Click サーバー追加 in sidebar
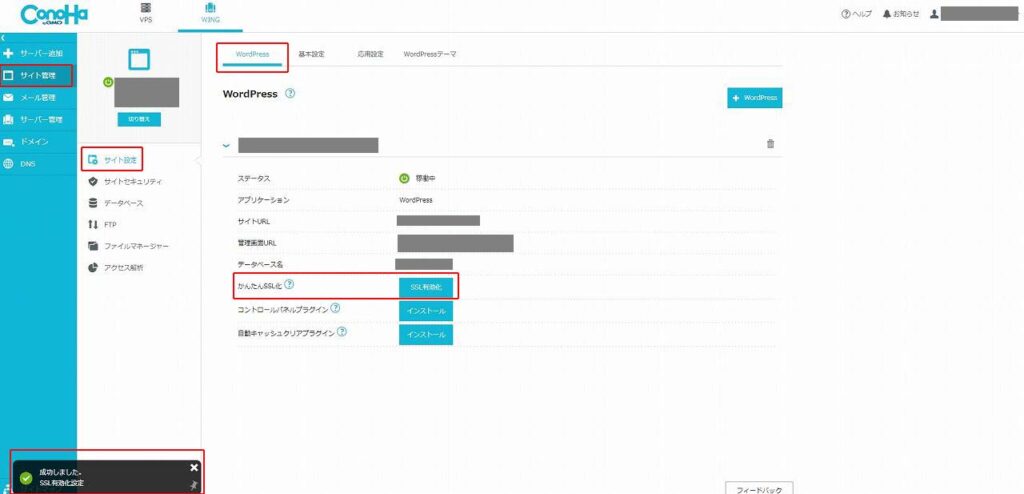The height and width of the screenshot is (494, 1024). coord(38,53)
